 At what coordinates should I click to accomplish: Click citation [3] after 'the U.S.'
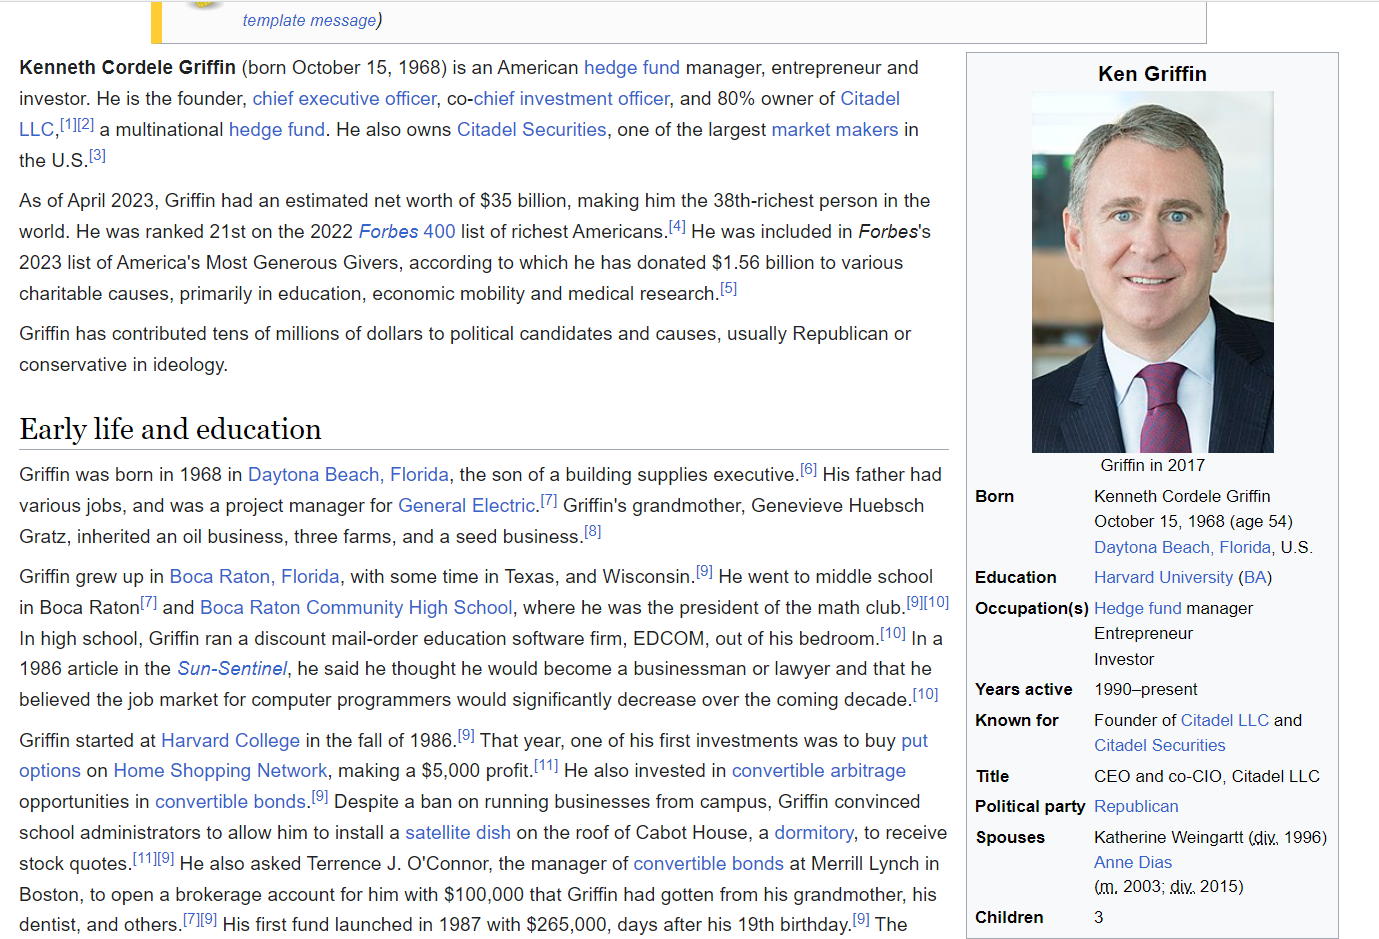(97, 155)
